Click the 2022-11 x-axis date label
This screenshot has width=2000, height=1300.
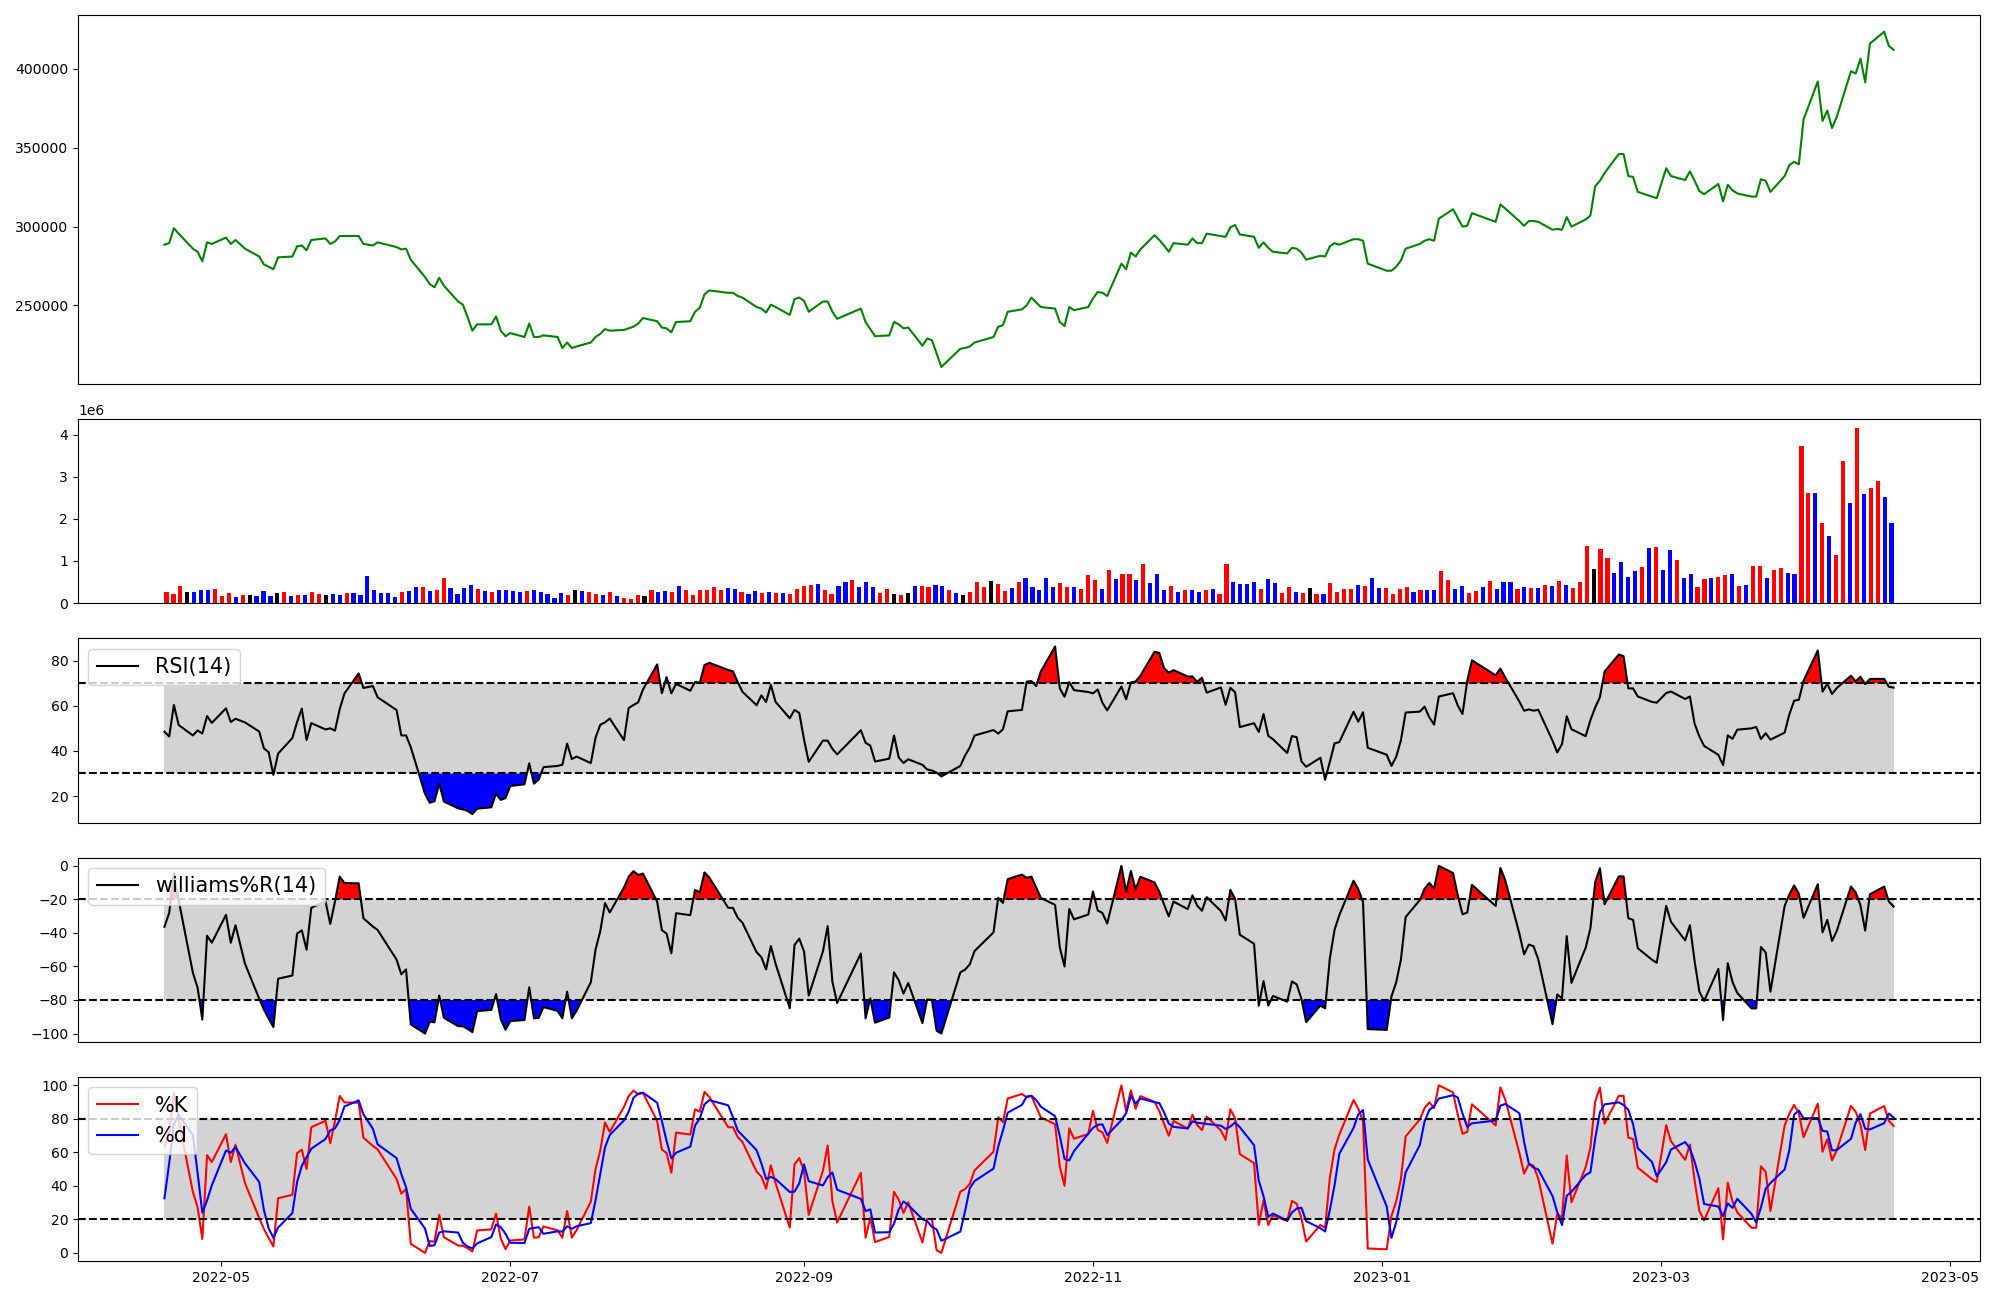point(1093,1276)
